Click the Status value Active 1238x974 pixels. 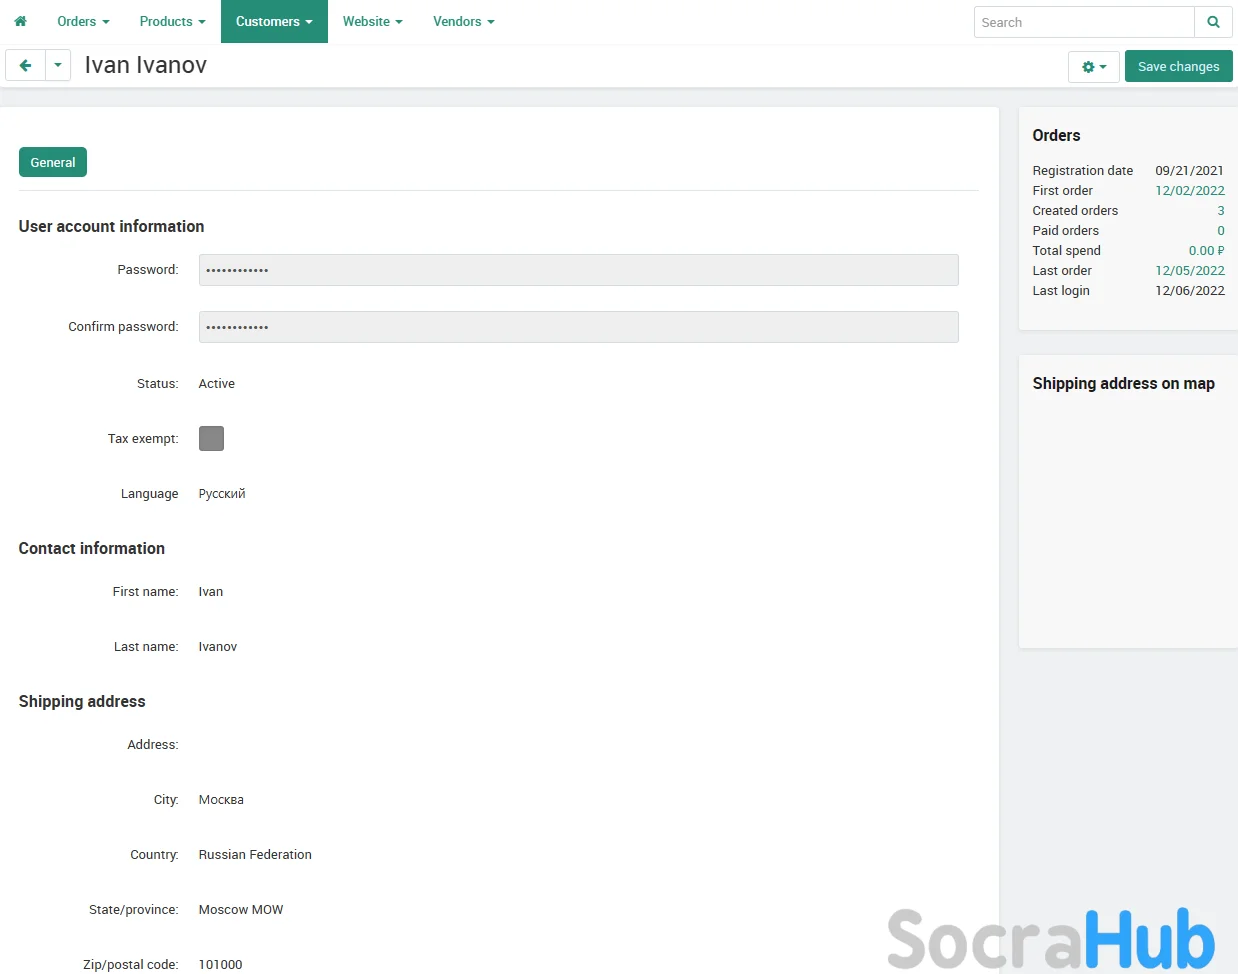click(x=217, y=383)
